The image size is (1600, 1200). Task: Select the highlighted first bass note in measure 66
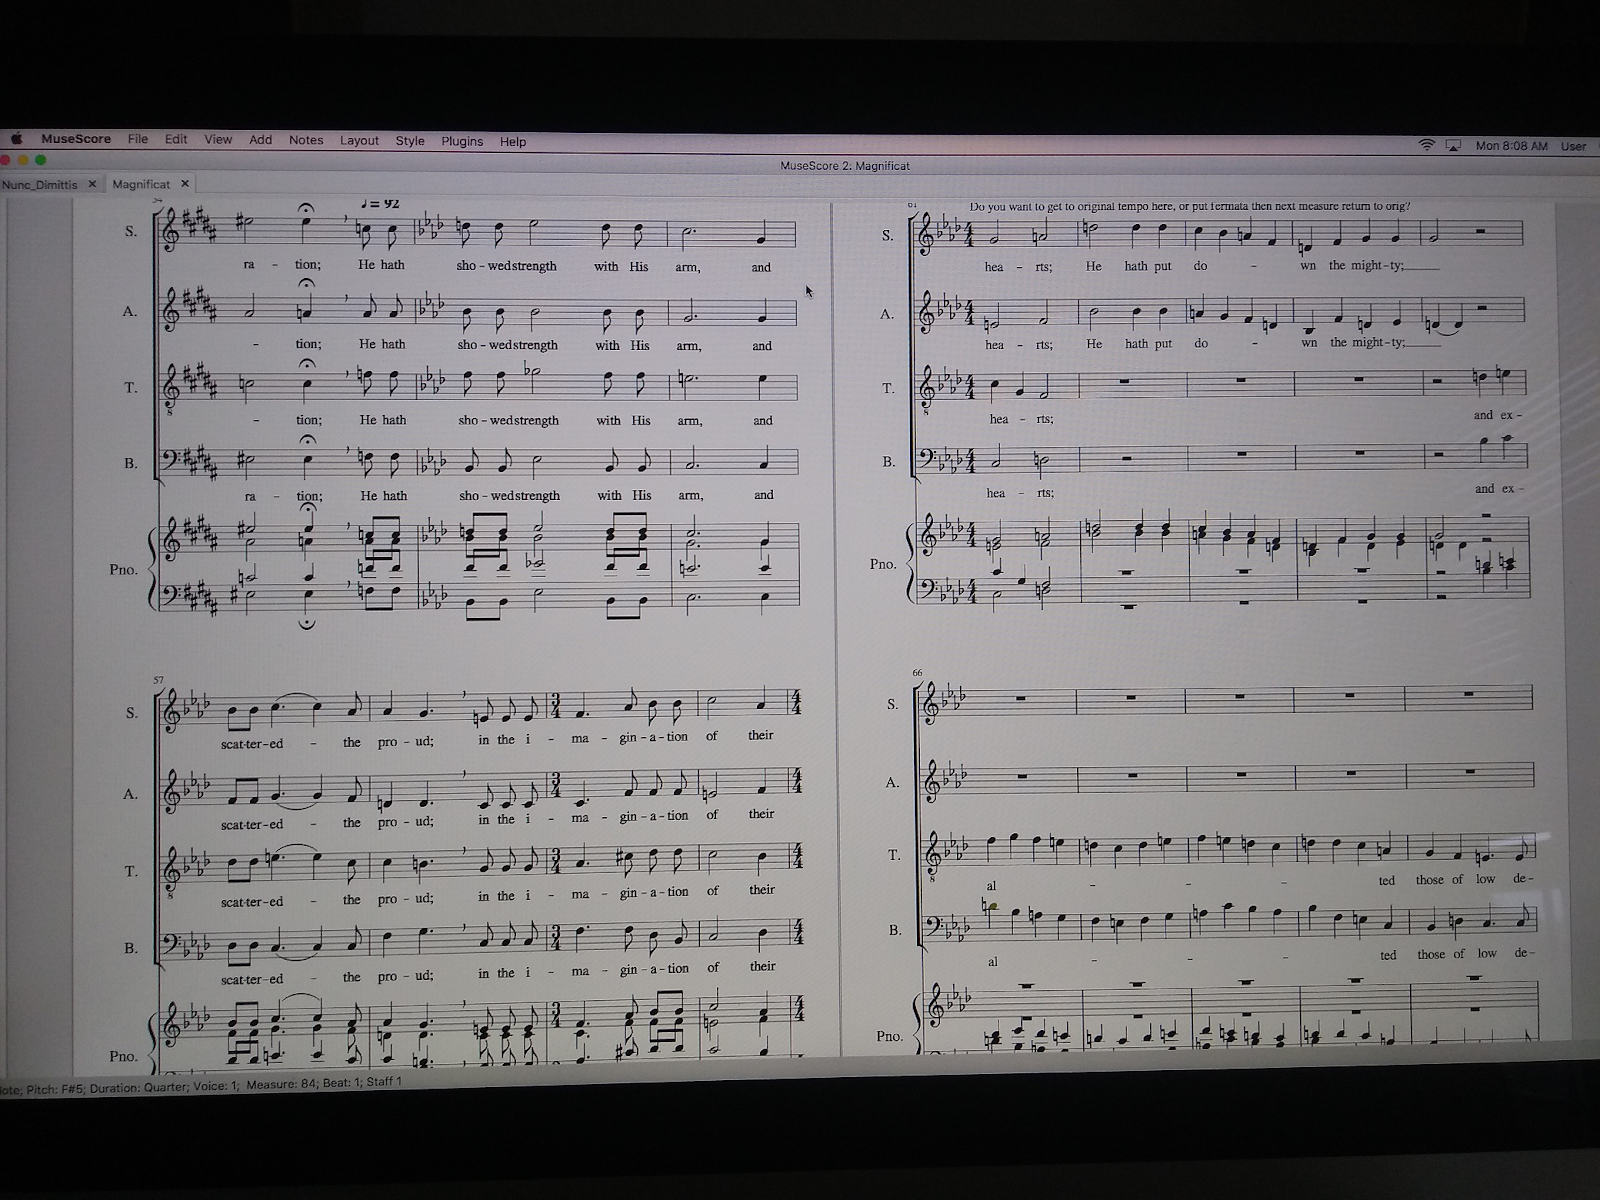[992, 907]
